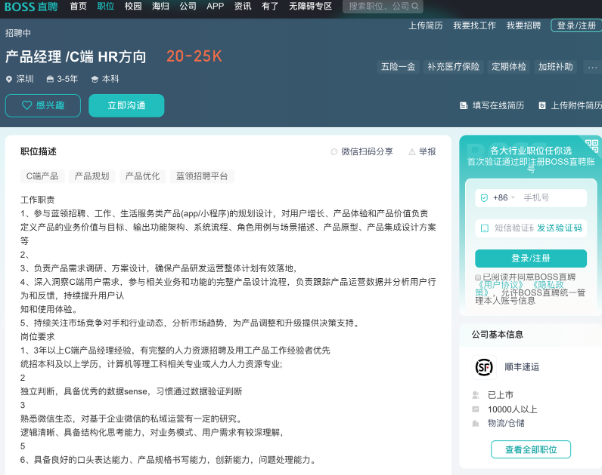Screen dimensions: 602x475
Task: Click the 发送验证码 link
Action: [559, 228]
